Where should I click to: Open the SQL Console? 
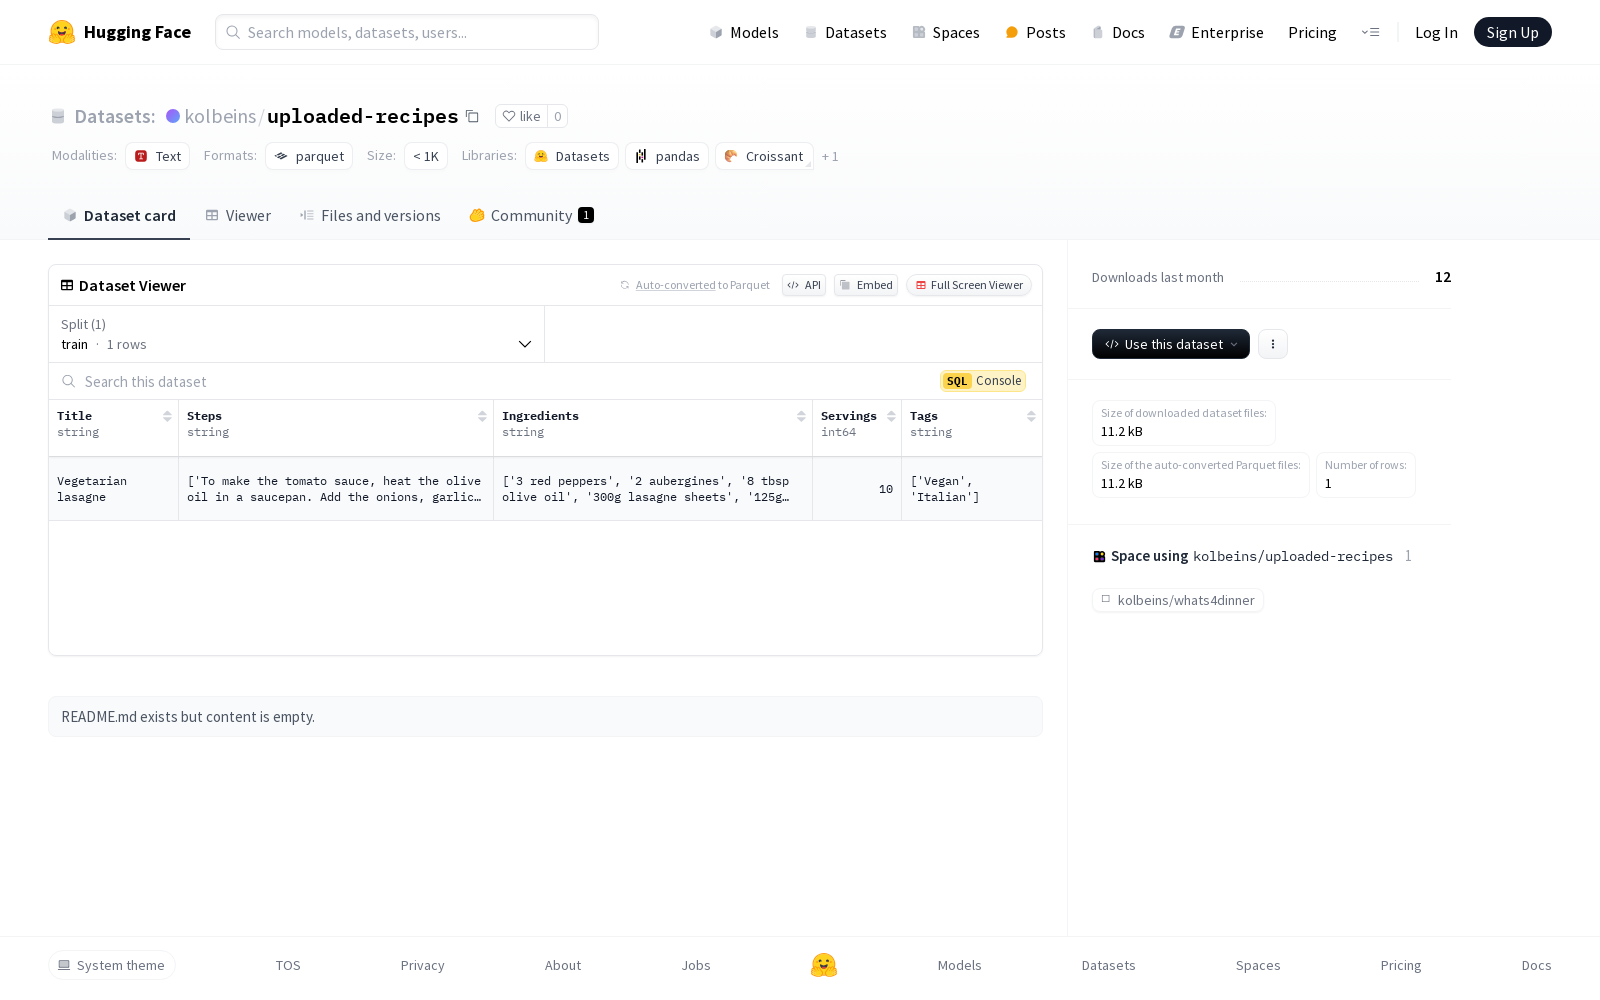[x=983, y=381]
